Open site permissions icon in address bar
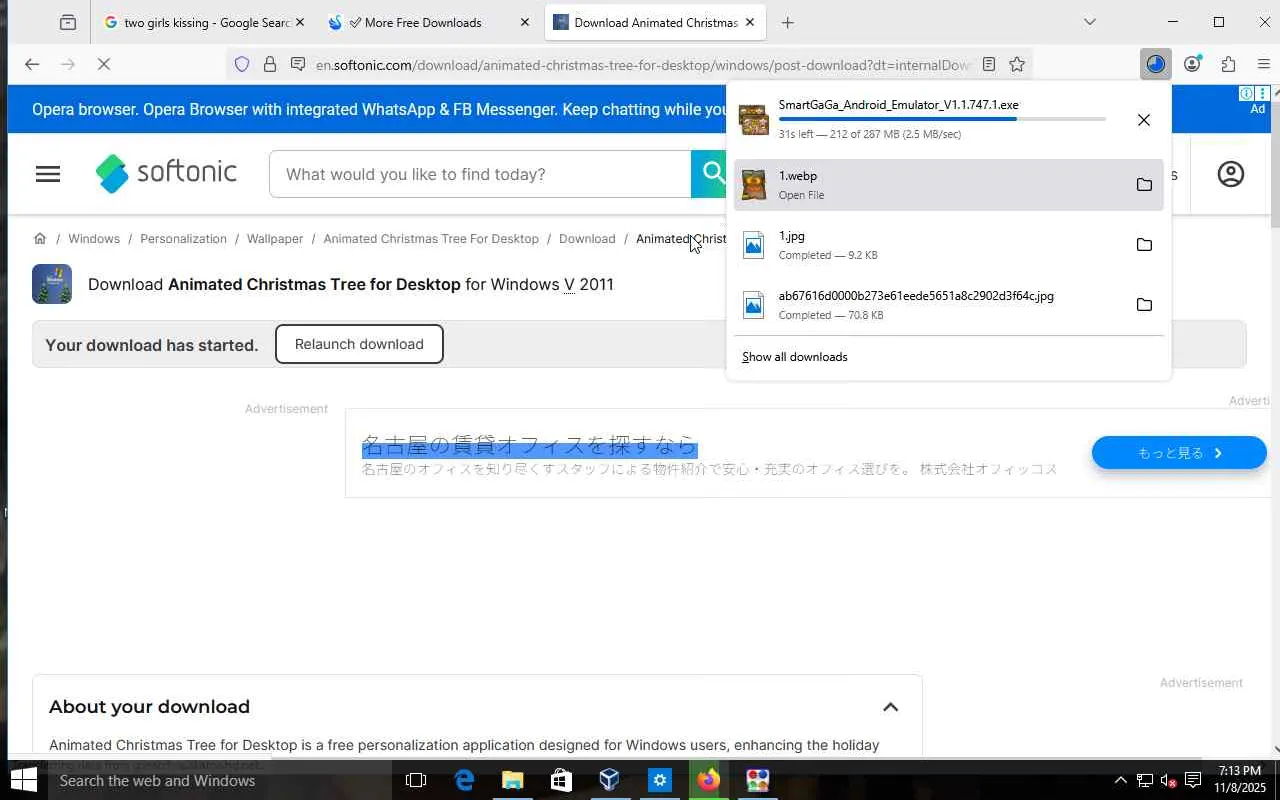 (298, 64)
